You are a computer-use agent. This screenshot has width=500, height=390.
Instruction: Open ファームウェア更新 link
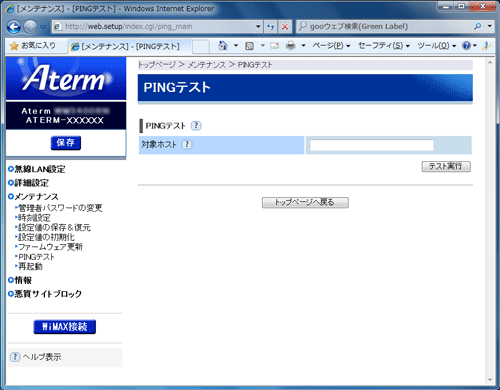[x=49, y=247]
